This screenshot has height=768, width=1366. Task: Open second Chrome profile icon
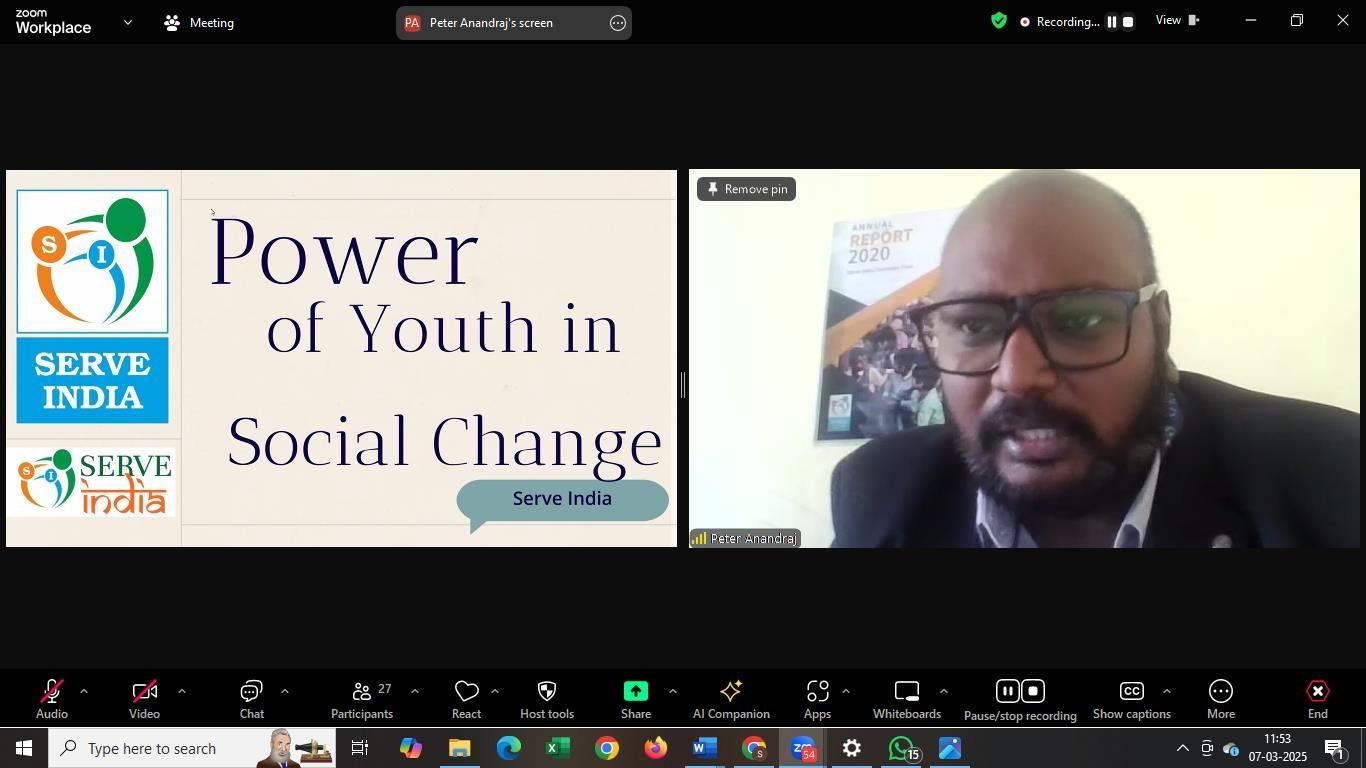[x=754, y=748]
